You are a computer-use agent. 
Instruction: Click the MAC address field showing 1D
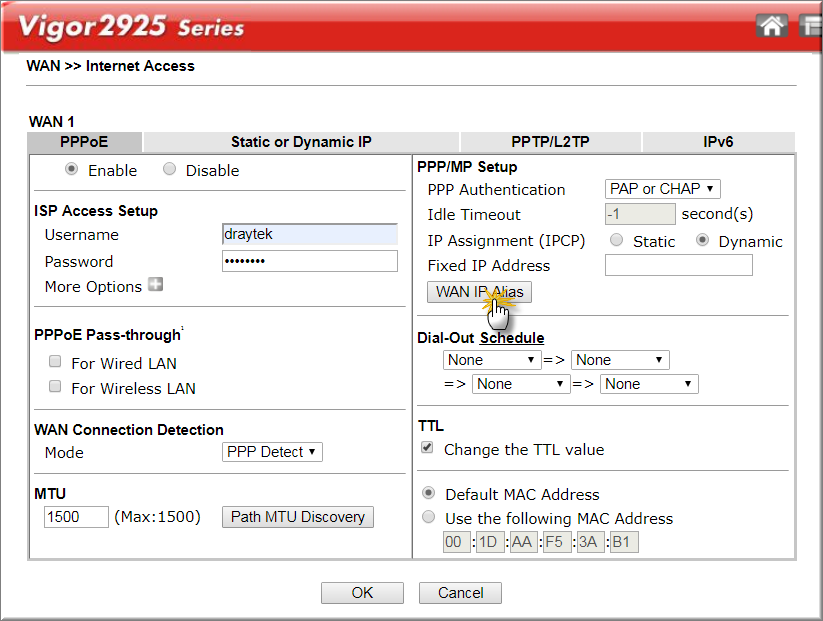tap(490, 542)
